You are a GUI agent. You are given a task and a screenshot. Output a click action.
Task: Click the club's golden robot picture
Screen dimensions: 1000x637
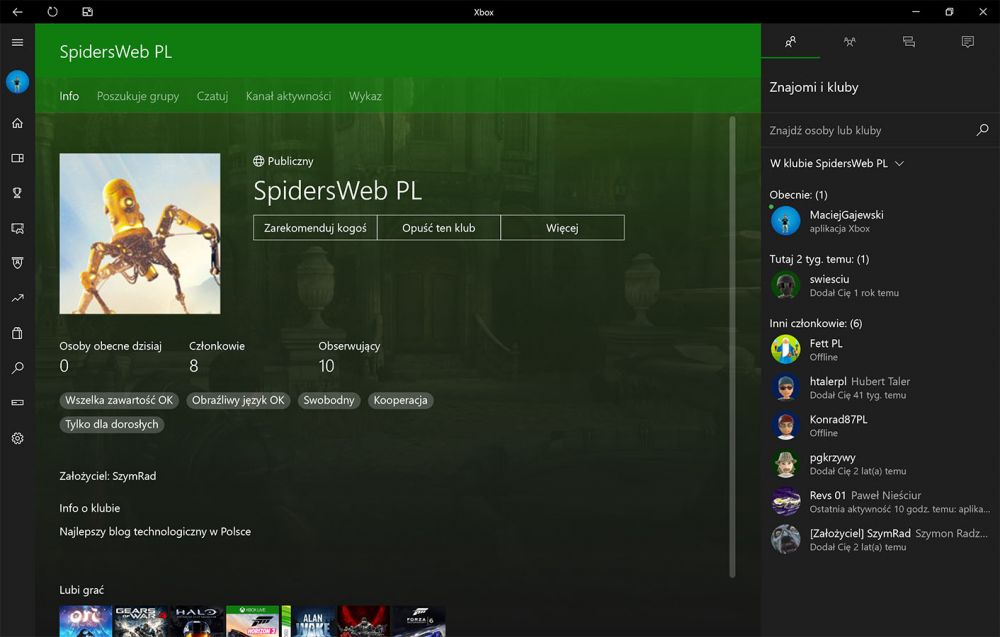tap(140, 233)
